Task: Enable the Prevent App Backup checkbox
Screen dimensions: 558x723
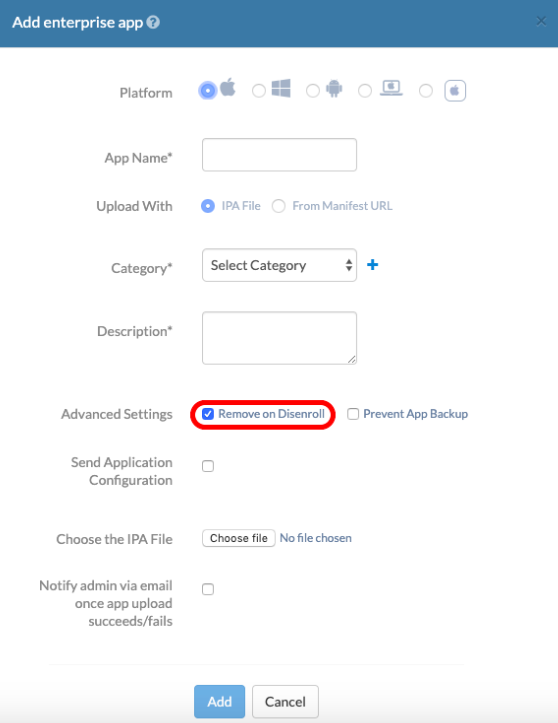Action: click(x=353, y=414)
